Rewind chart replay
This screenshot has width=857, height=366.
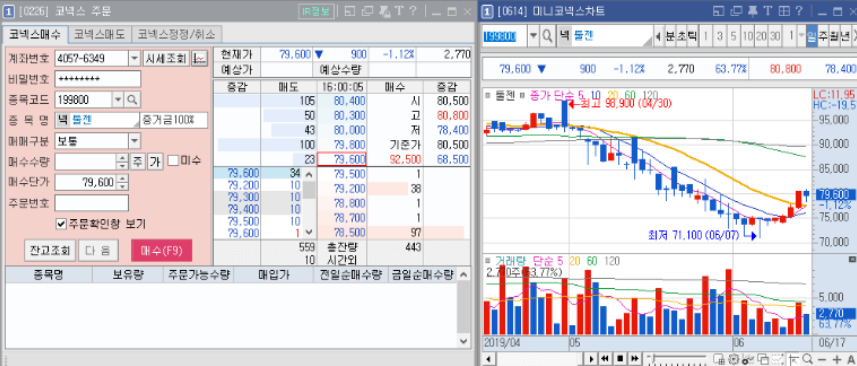click(605, 358)
